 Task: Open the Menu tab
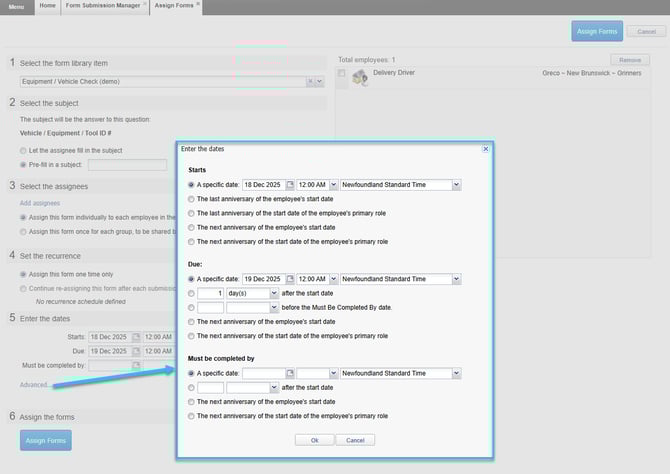(17, 7)
